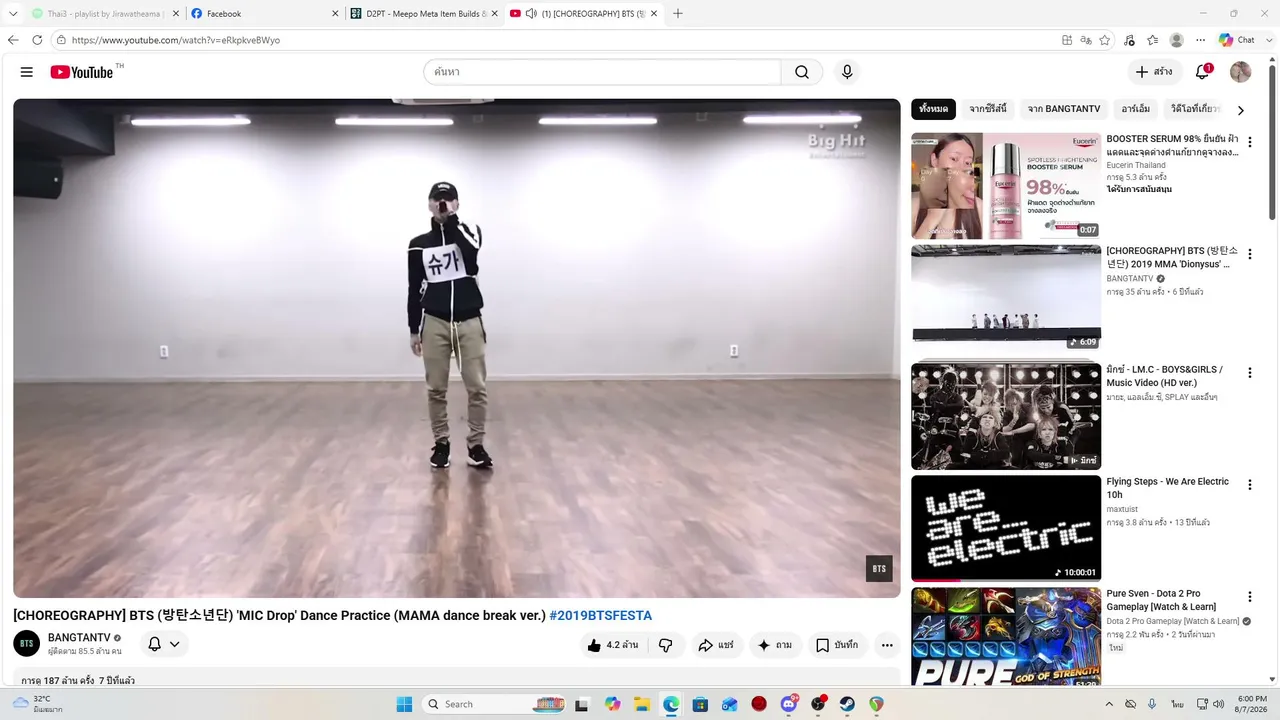Screen dimensions: 1280x720
Task: Mute the tab playing the BTS choreography
Action: [x=531, y=14]
